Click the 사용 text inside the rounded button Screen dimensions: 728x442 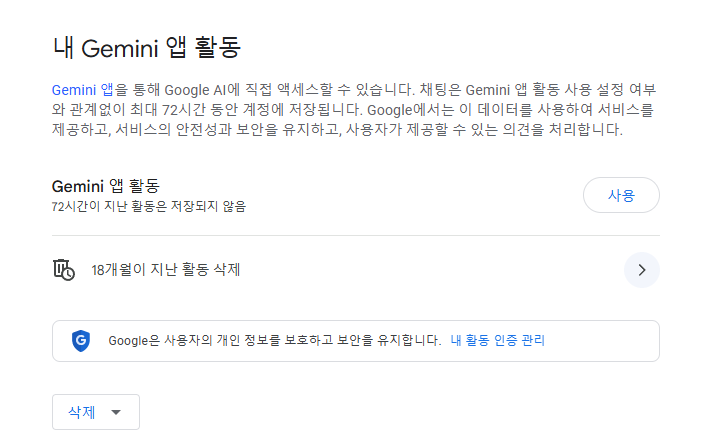tap(621, 195)
